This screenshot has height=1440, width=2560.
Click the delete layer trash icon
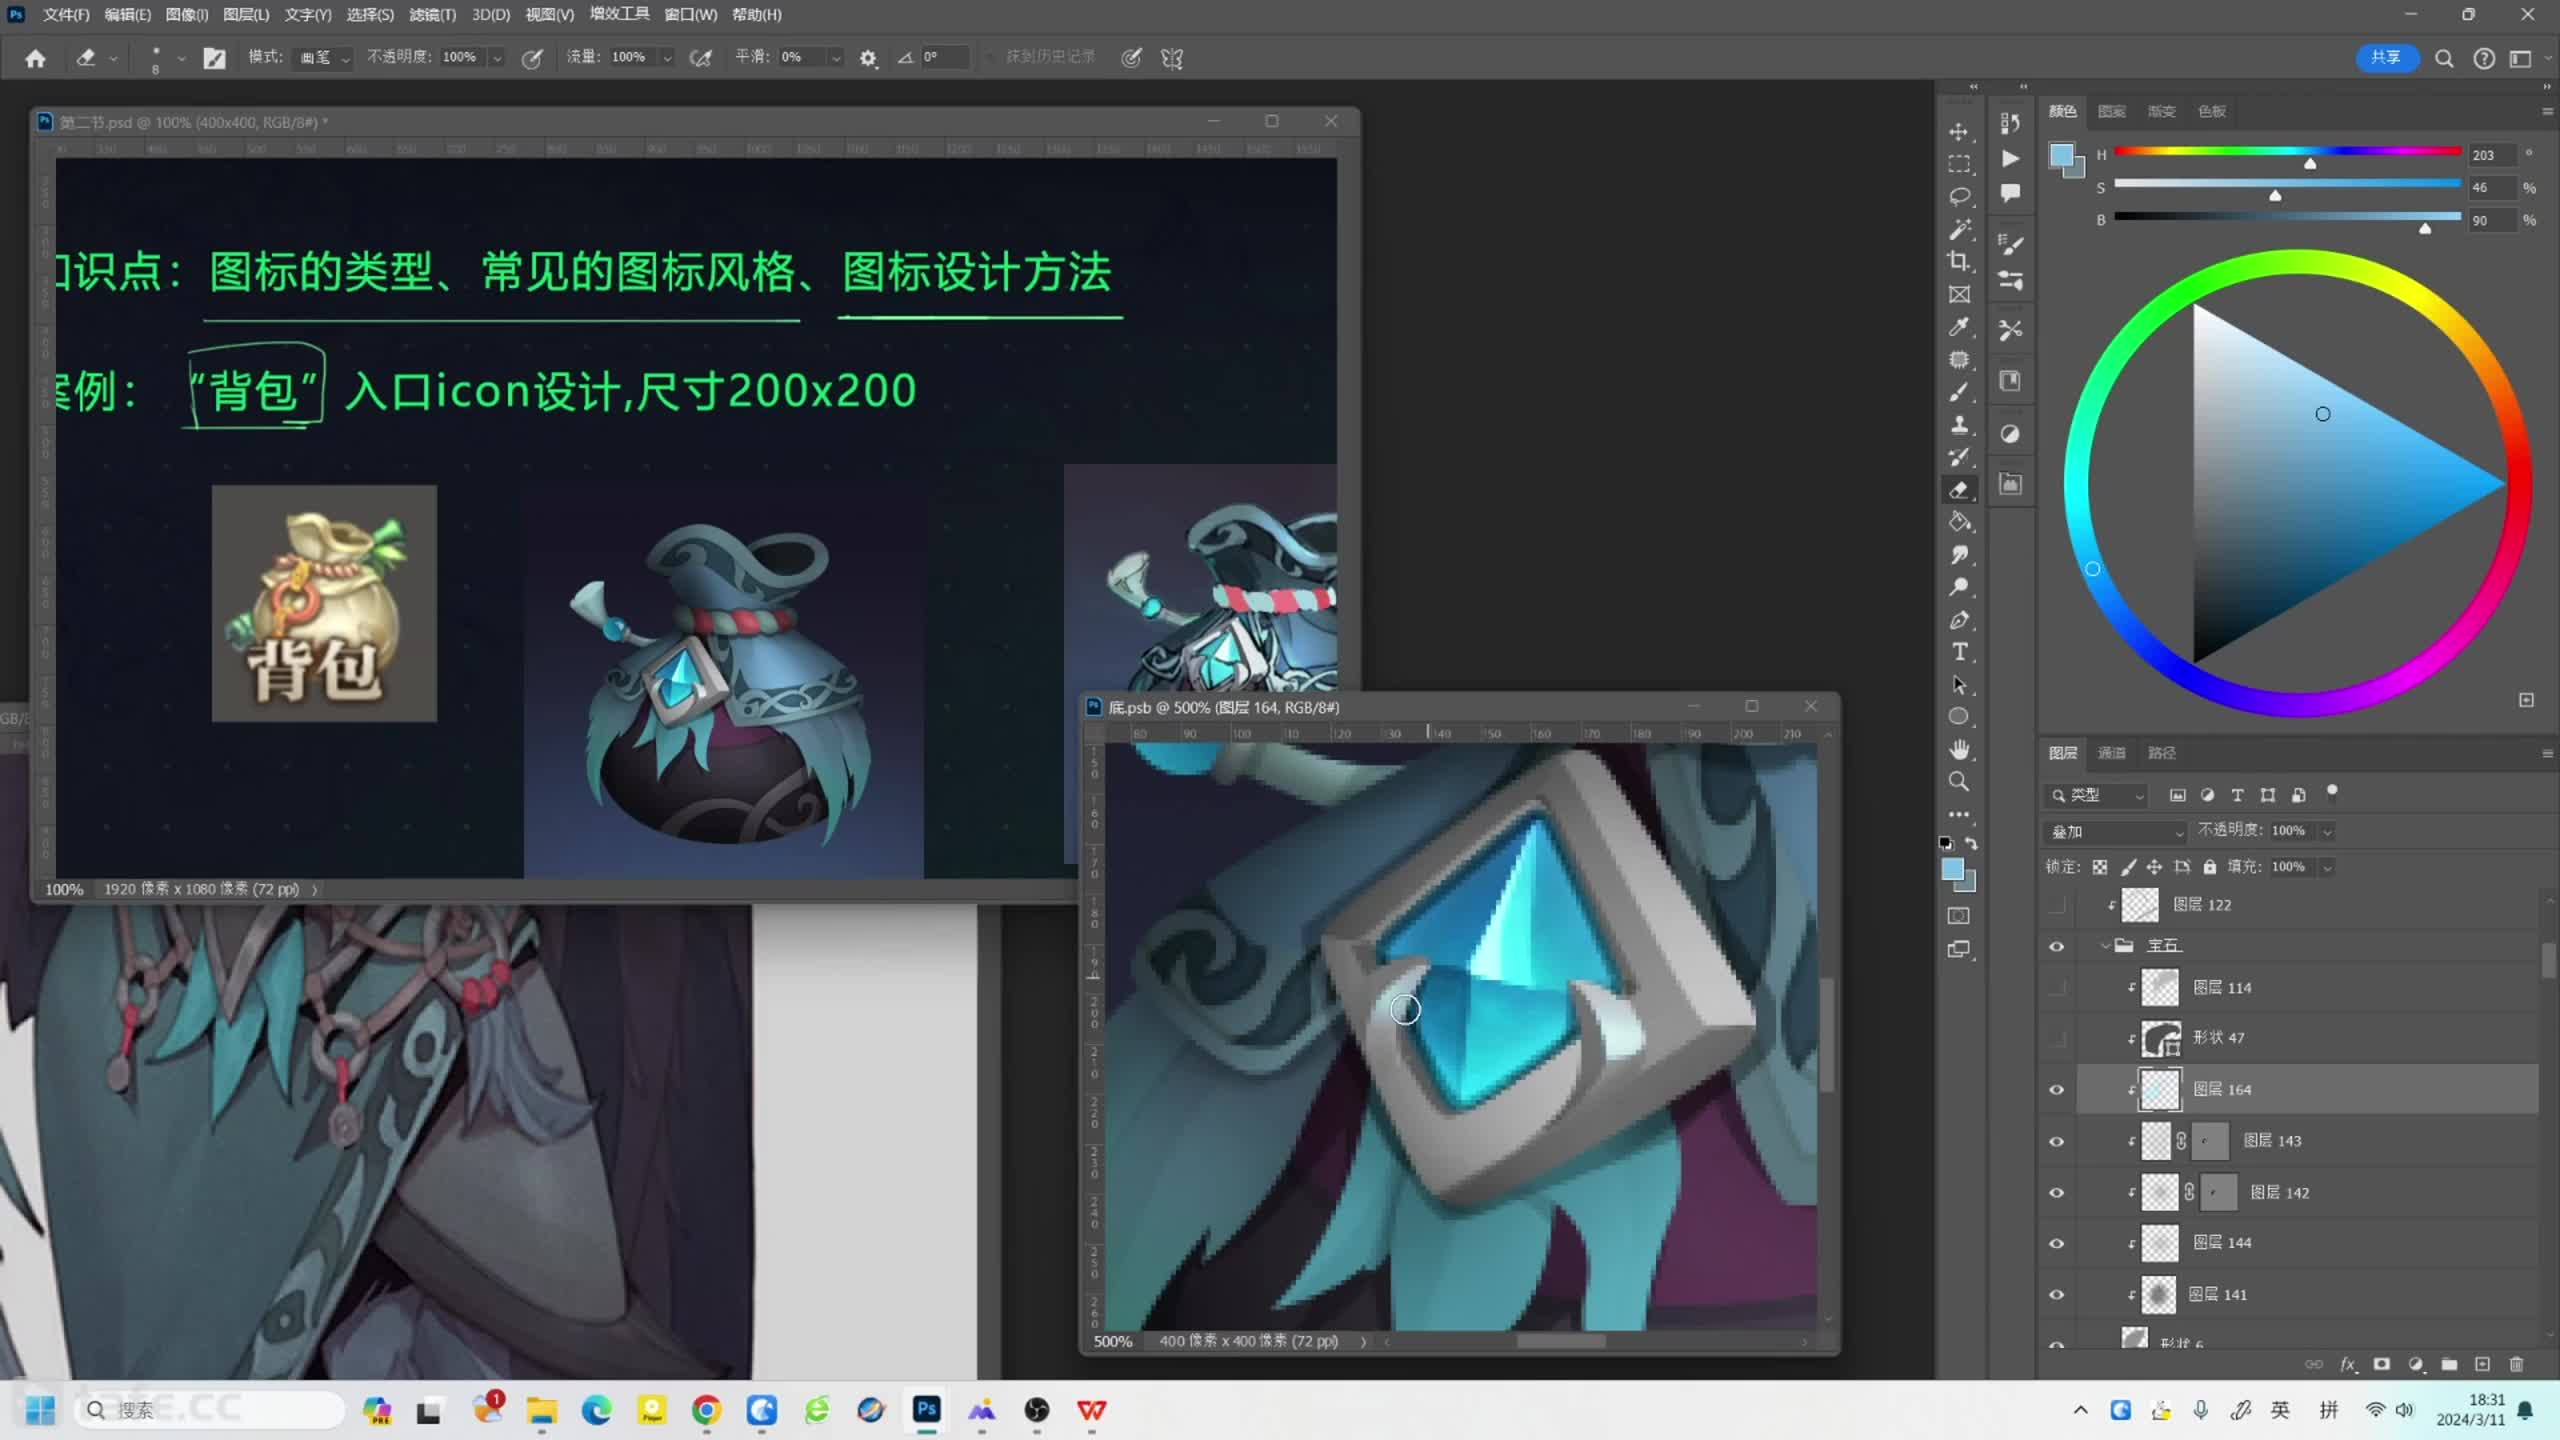tap(2517, 1364)
